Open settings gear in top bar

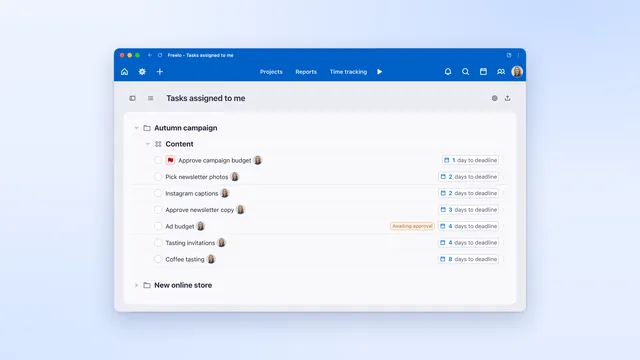coord(142,72)
